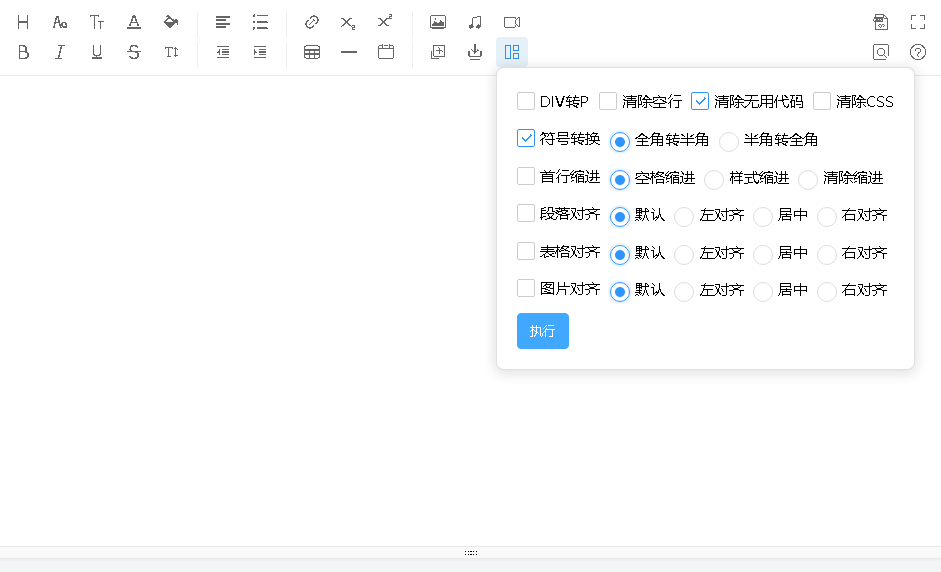Image resolution: width=941 pixels, height=572 pixels.
Task: Enable the DIV转P checkbox
Action: point(526,101)
